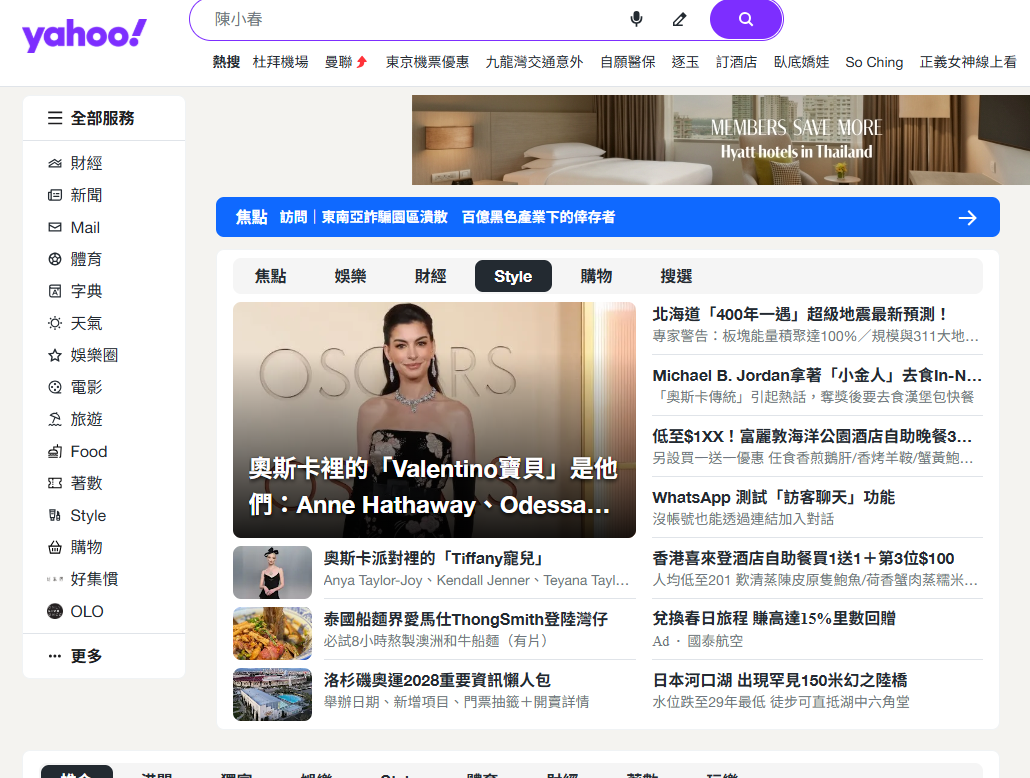1030x778 pixels.
Task: Click trending search 東京機票優惠
Action: point(427,62)
